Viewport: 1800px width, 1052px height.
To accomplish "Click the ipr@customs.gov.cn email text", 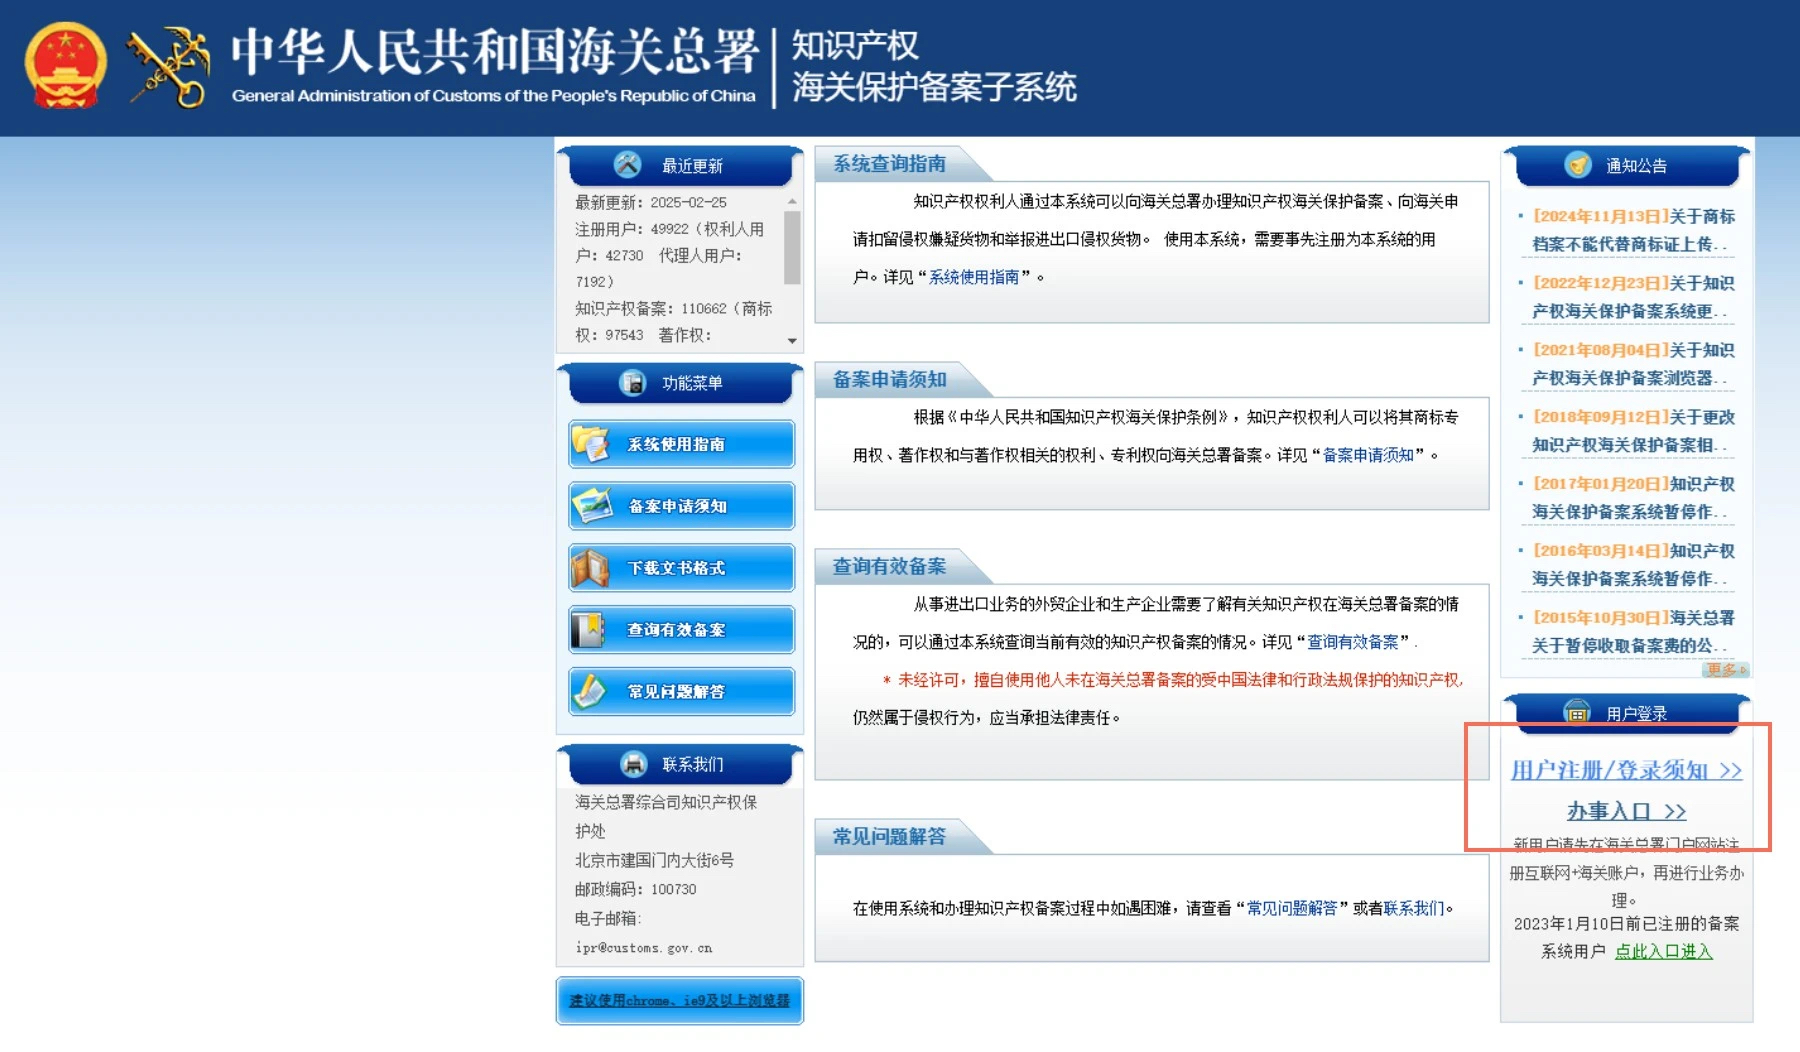I will (x=644, y=947).
